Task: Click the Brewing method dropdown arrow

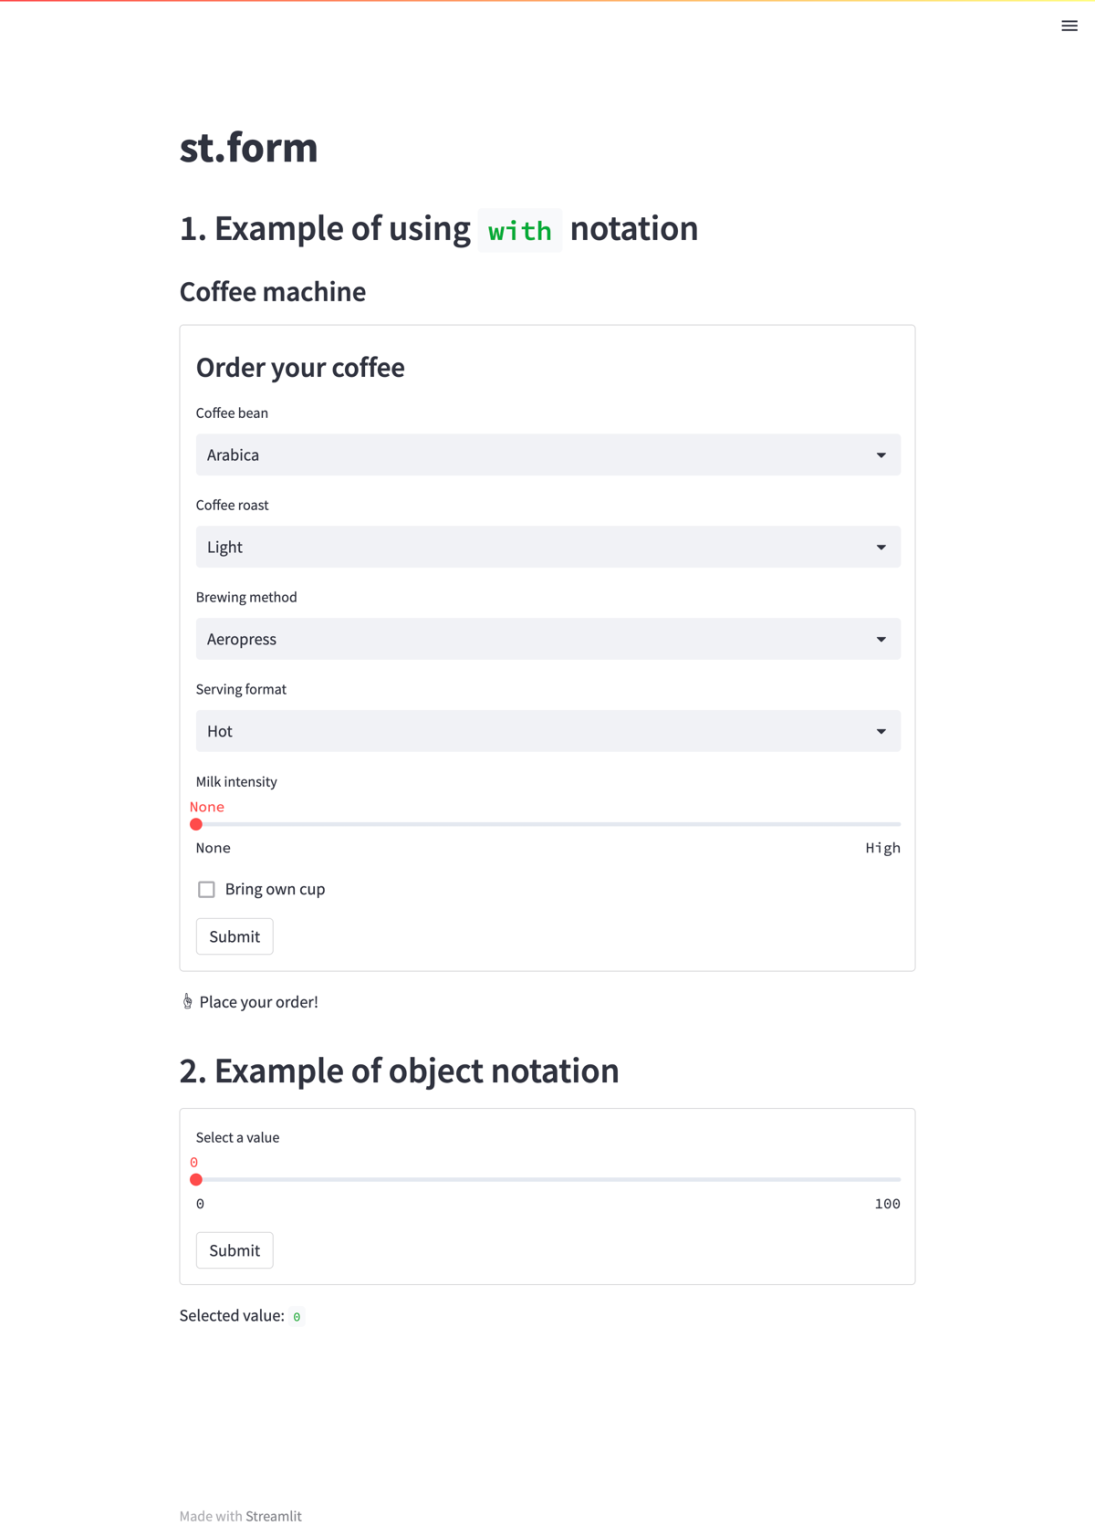Action: 881,639
